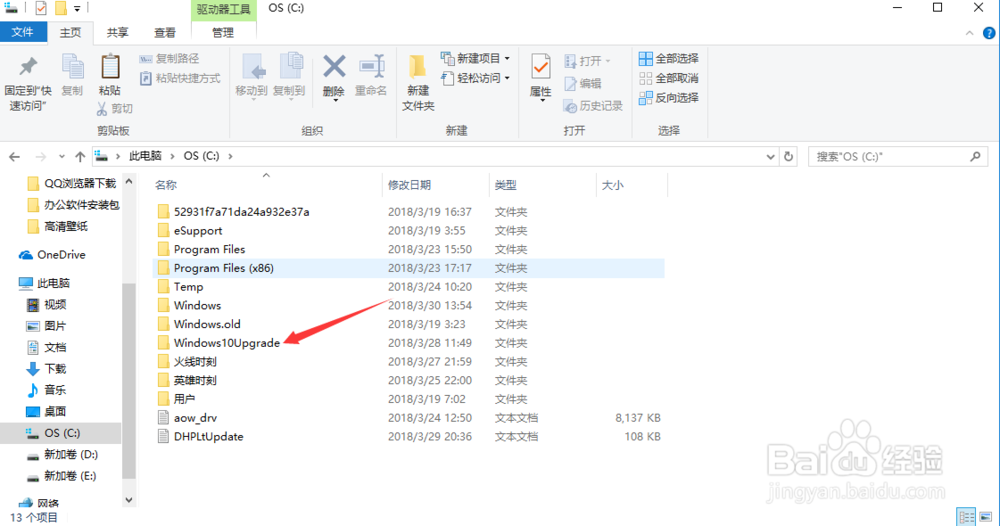Click the Up one level arrow
This screenshot has width=1000, height=526.
[x=80, y=156]
